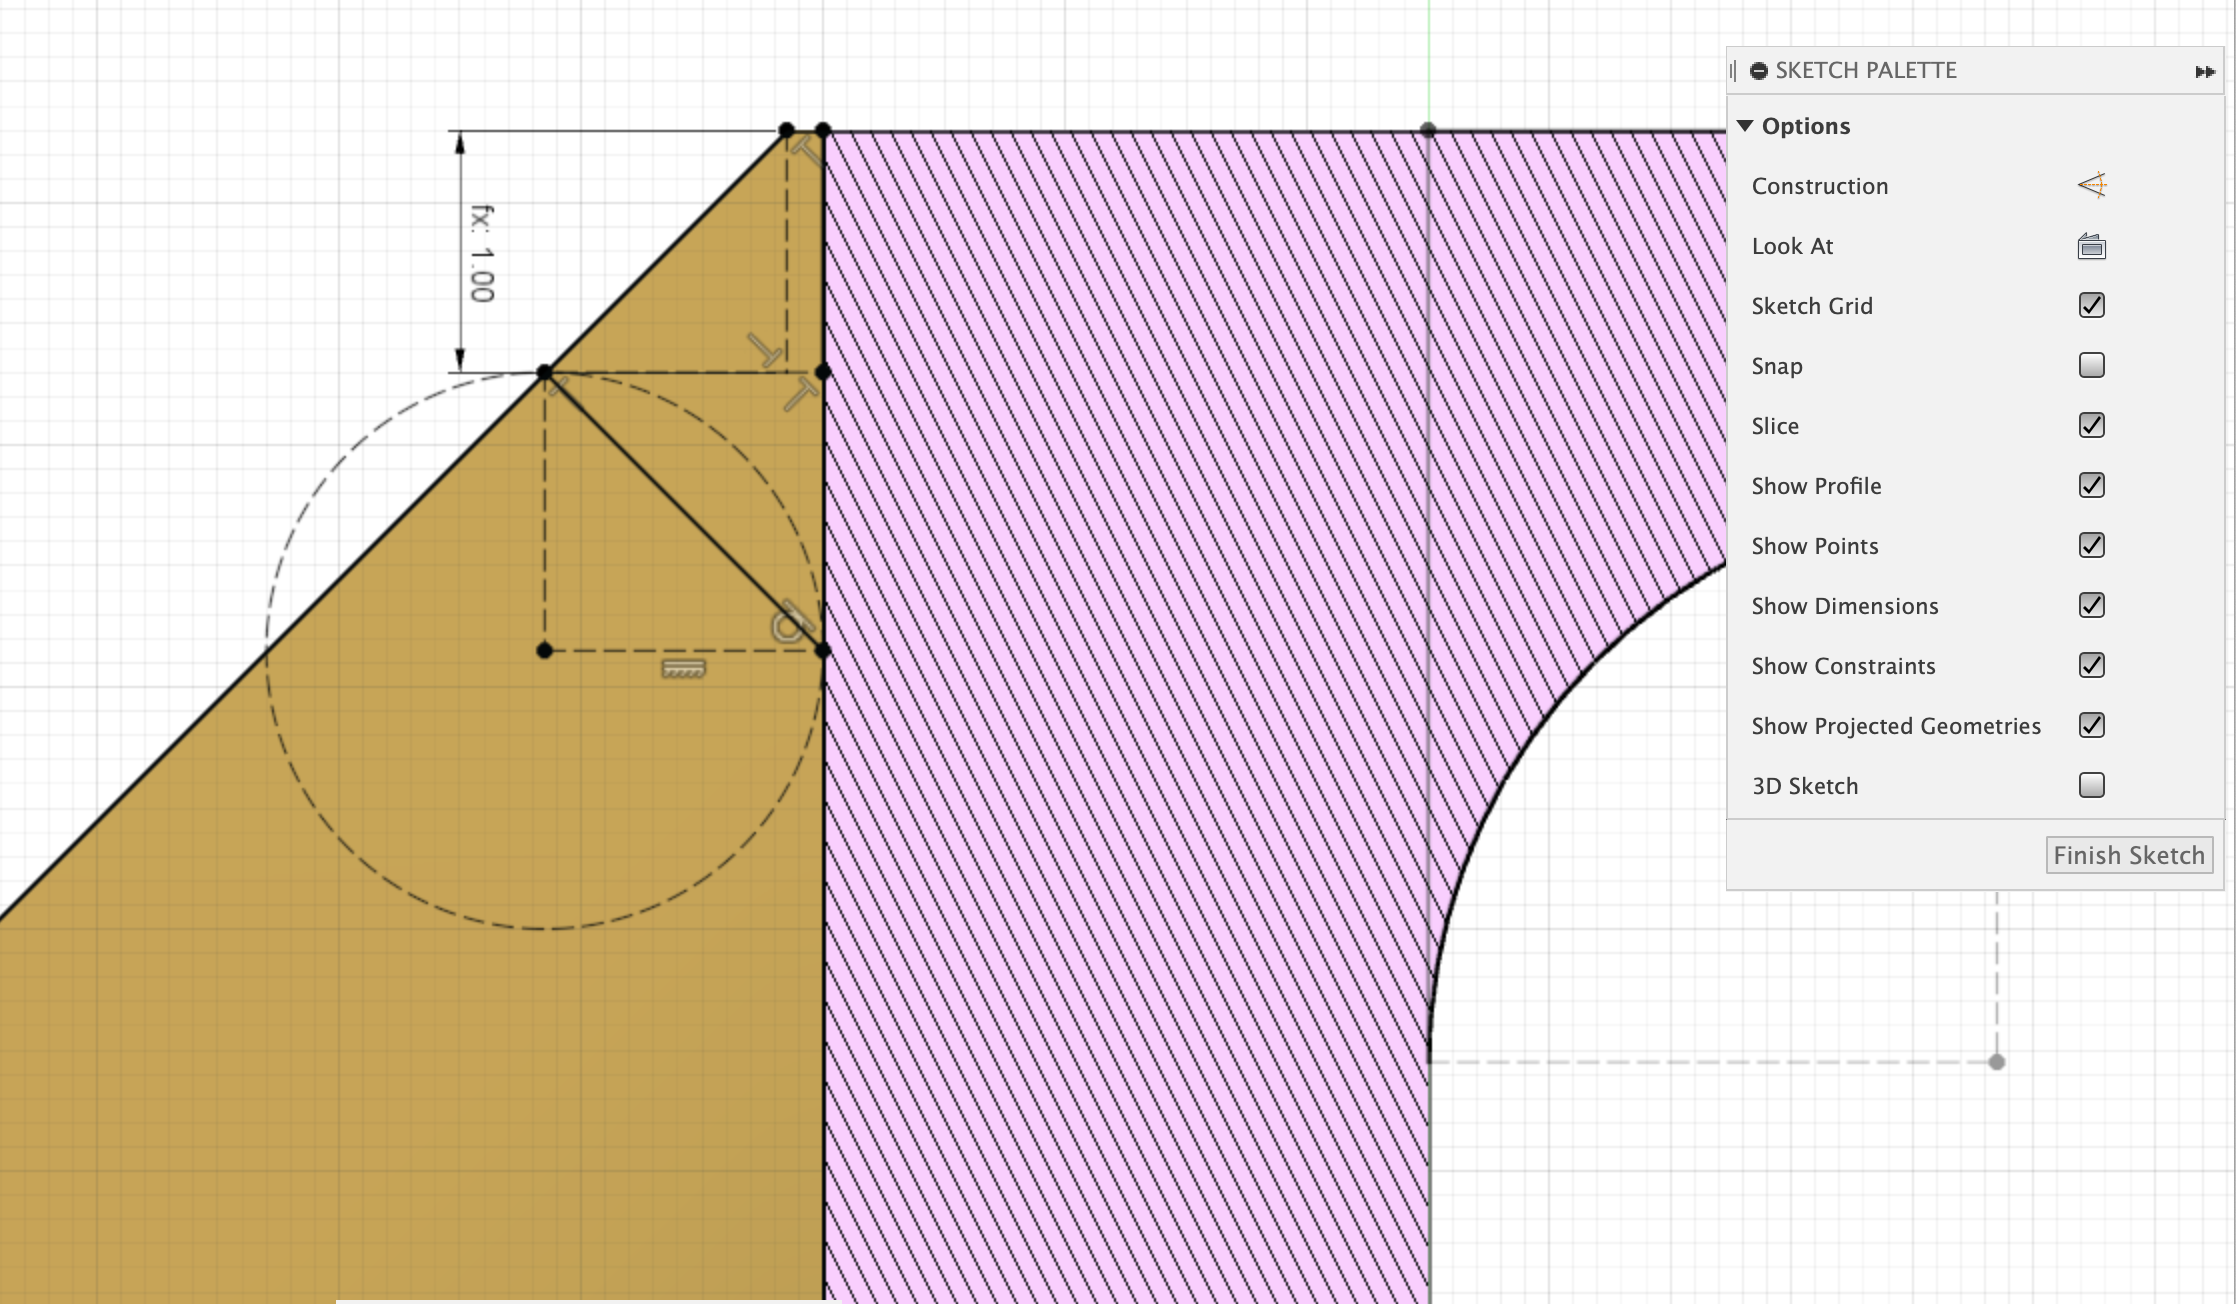Screen dimensions: 2236x1304
Task: Click the Construction label
Action: (x=1820, y=186)
